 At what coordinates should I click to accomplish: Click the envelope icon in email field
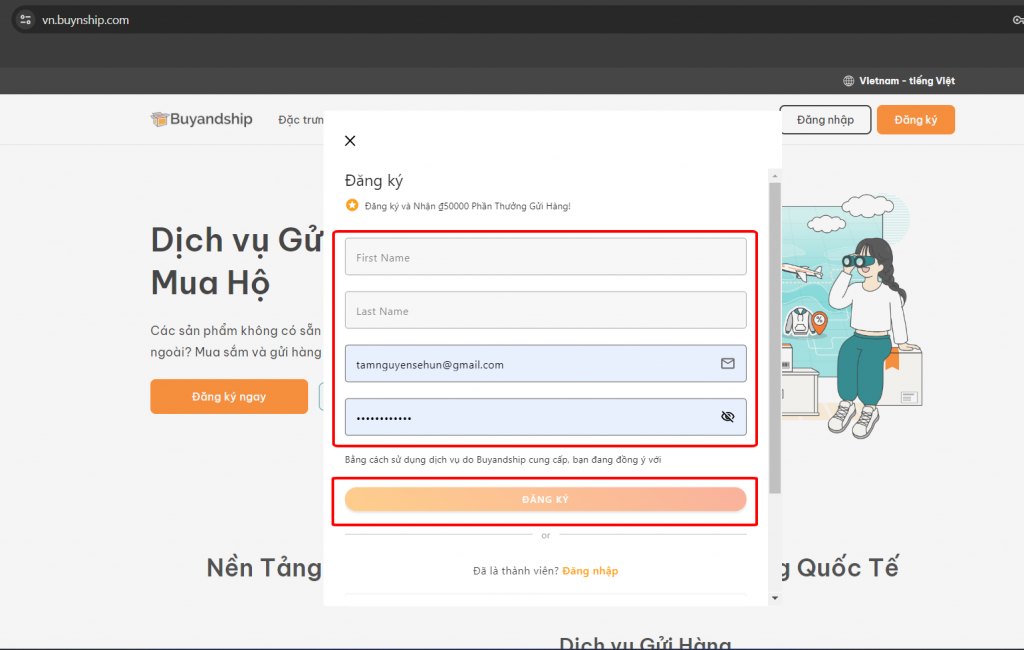pyautogui.click(x=728, y=363)
